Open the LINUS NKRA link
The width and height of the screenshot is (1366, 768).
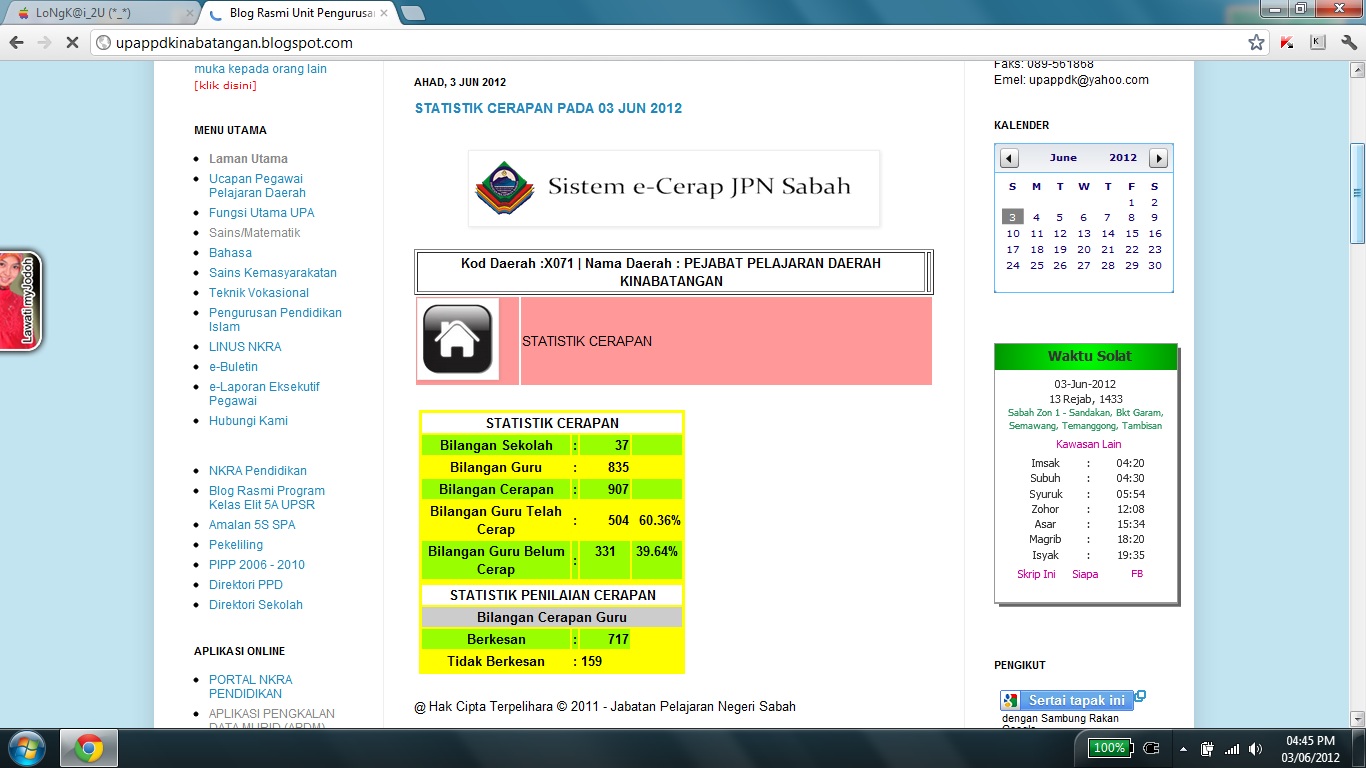(245, 346)
